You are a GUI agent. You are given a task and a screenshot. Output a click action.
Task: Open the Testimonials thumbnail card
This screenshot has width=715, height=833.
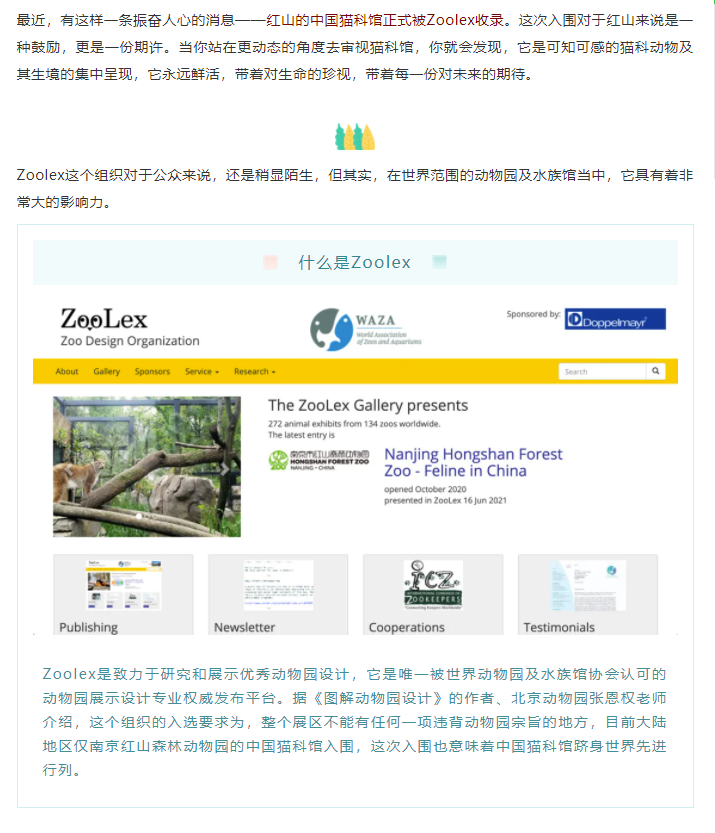click(588, 594)
